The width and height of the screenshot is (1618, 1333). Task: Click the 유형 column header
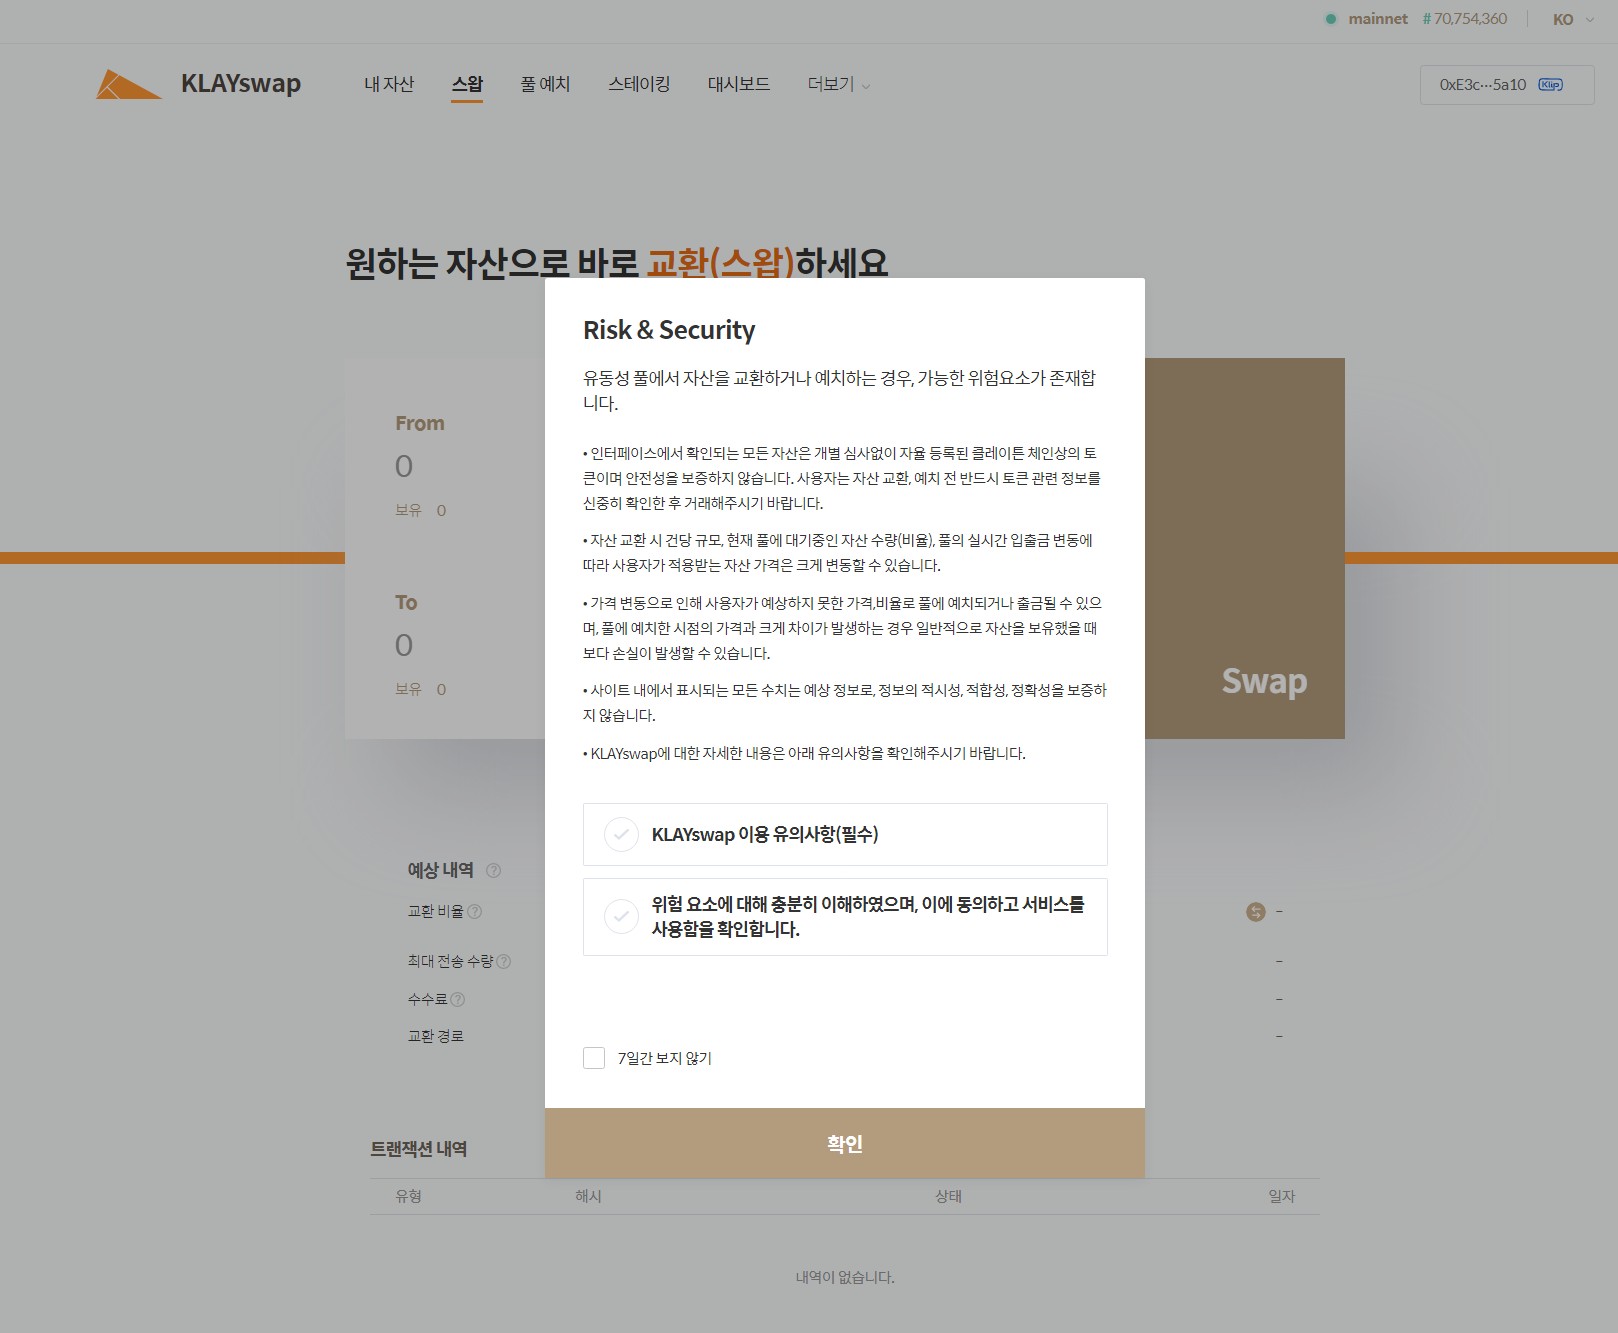coord(408,1197)
